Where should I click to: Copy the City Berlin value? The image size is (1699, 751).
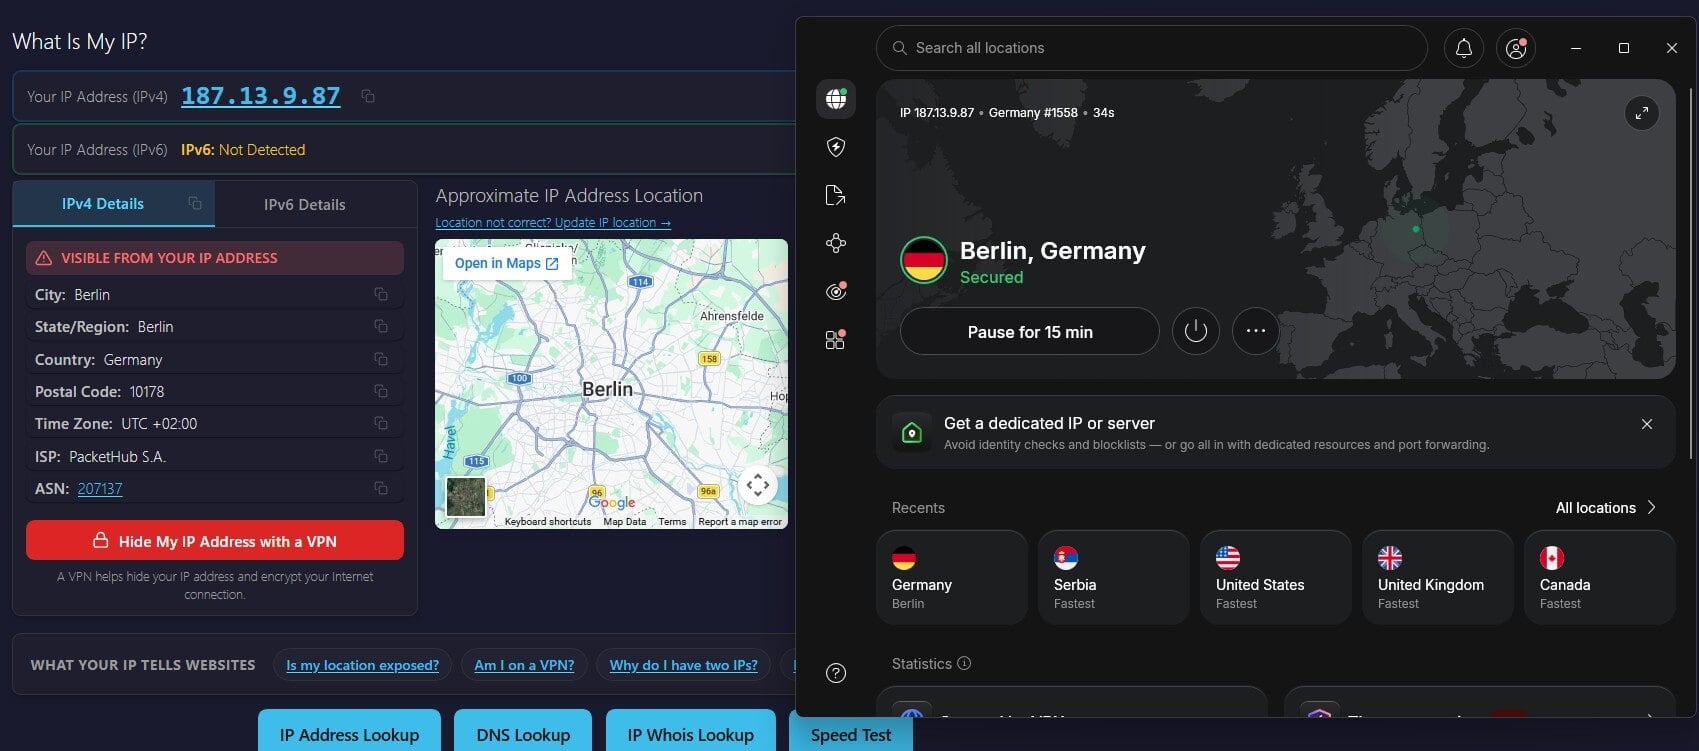(x=381, y=294)
